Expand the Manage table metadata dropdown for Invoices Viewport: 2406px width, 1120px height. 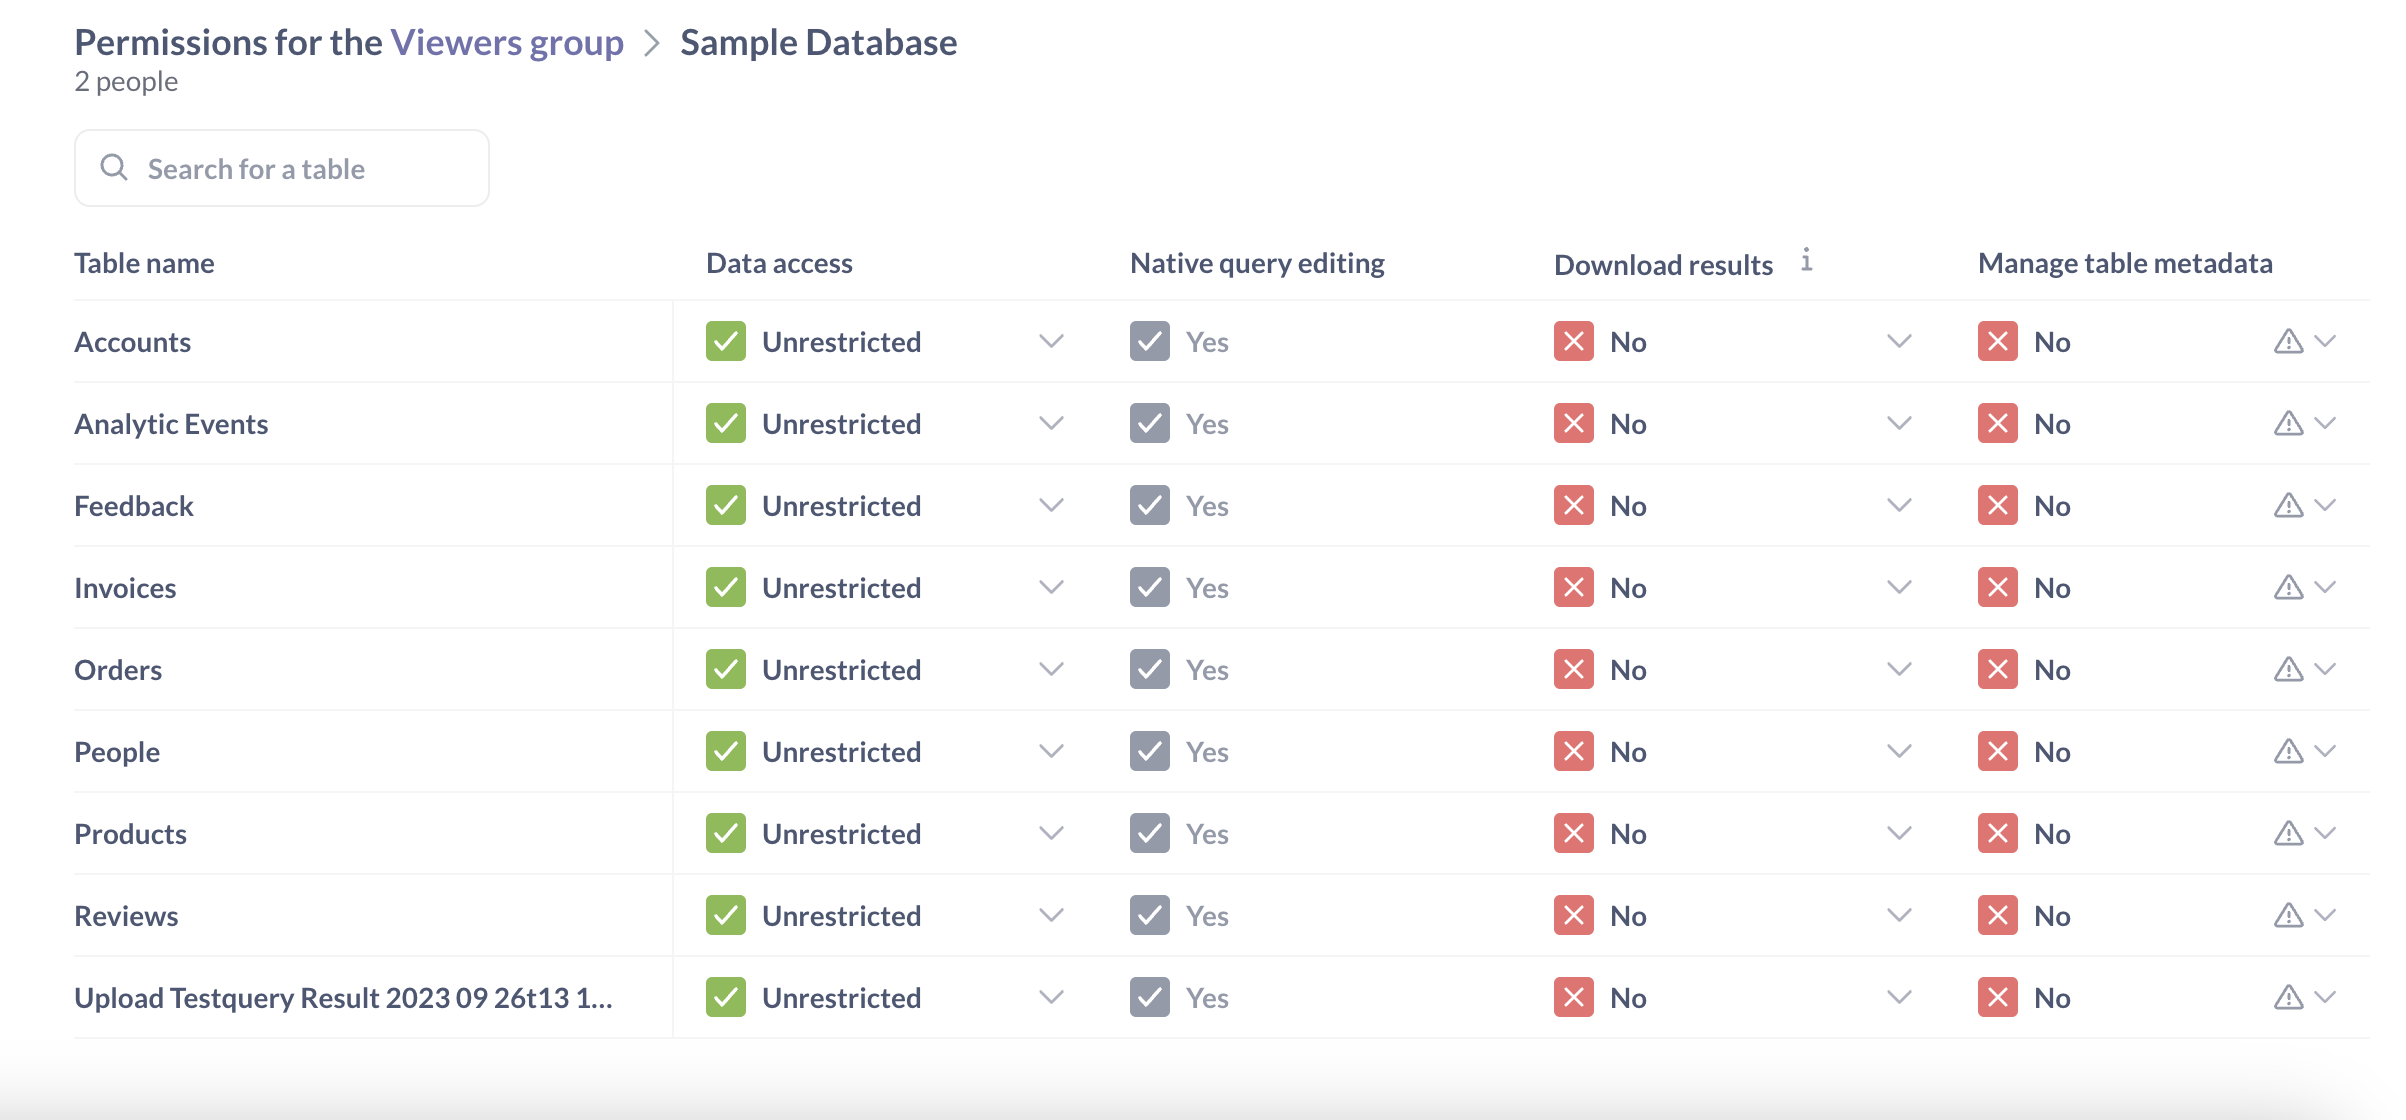(2323, 587)
